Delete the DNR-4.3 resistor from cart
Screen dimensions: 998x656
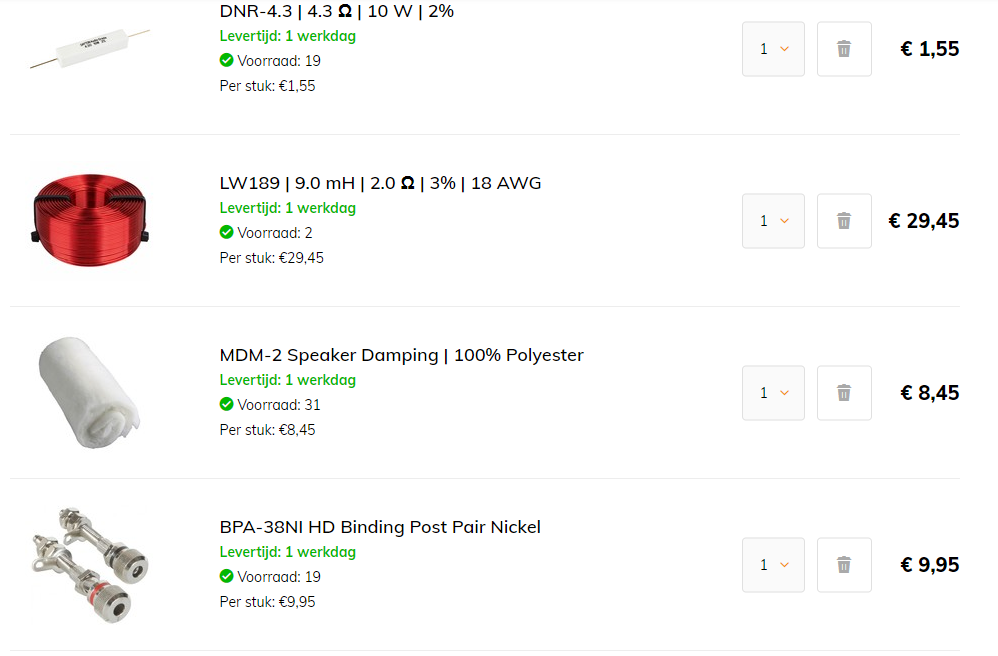844,49
